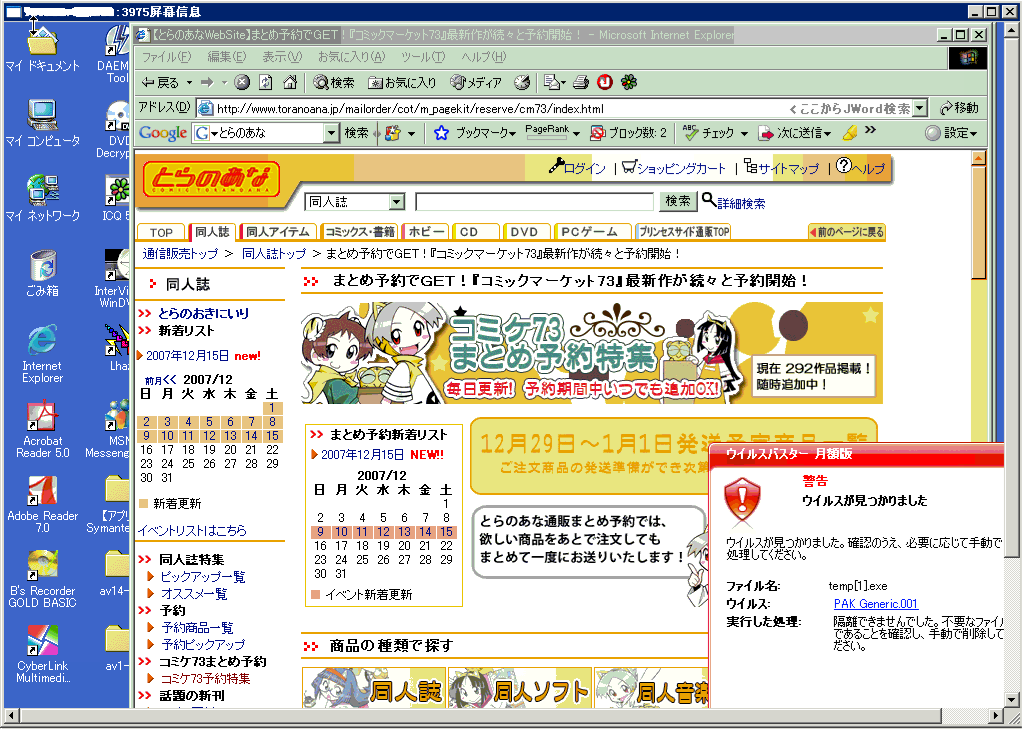This screenshot has height=729, width=1022.
Task: Open the 同人誌 category dropdown on site
Action: (x=355, y=202)
